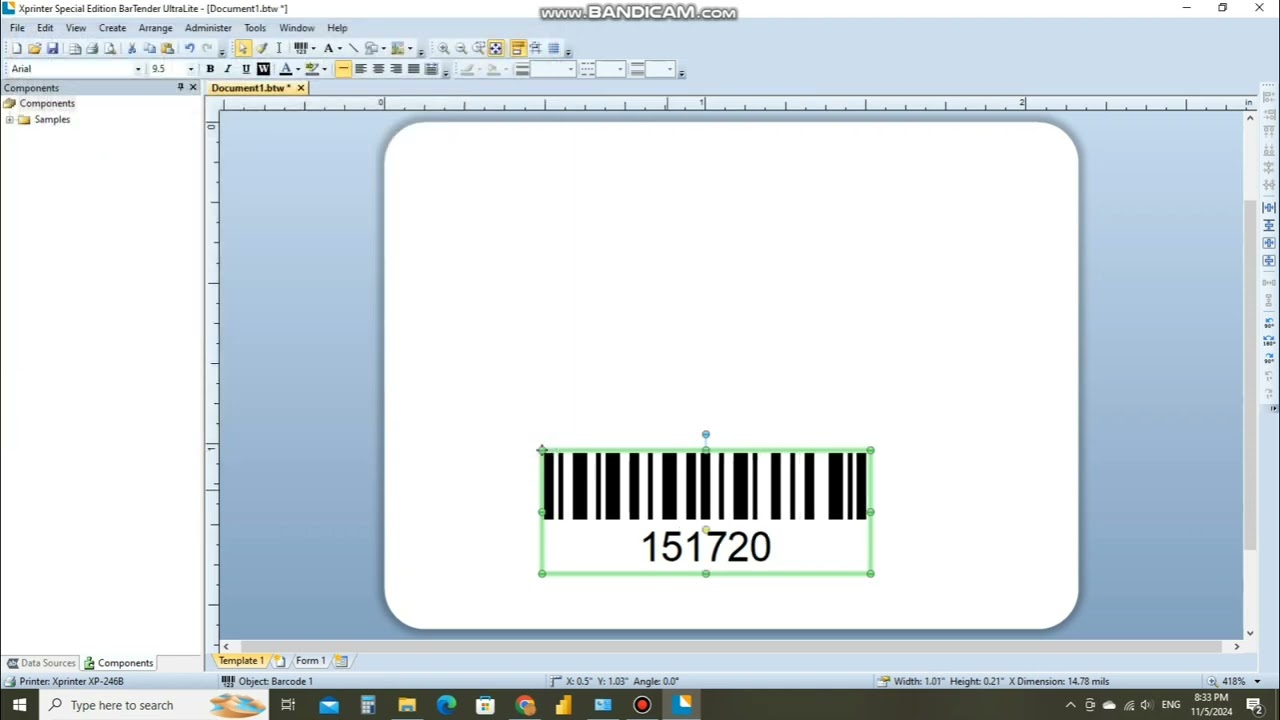Viewport: 1280px width, 720px height.
Task: Undo the last action
Action: [189, 48]
